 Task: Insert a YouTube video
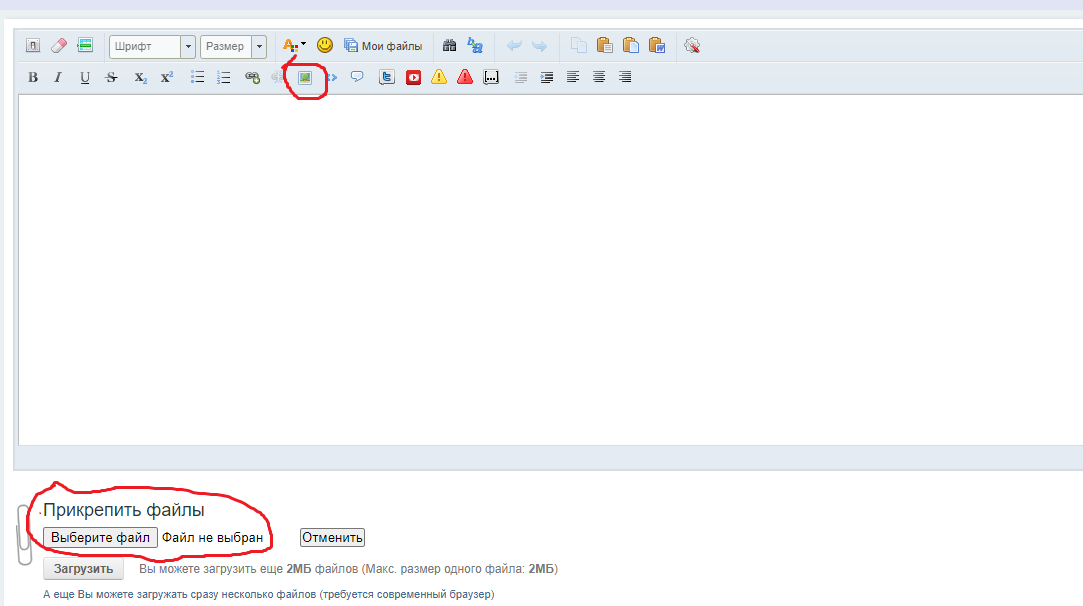tap(413, 77)
